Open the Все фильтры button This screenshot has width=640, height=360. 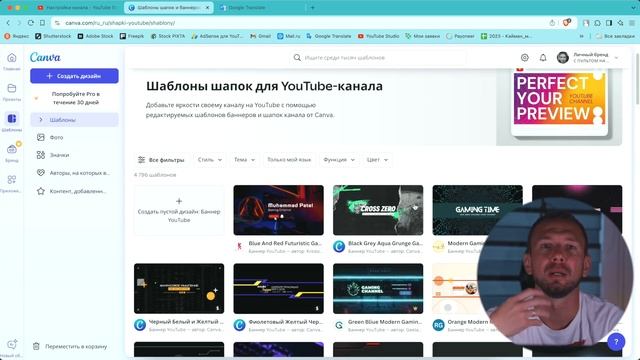161,160
